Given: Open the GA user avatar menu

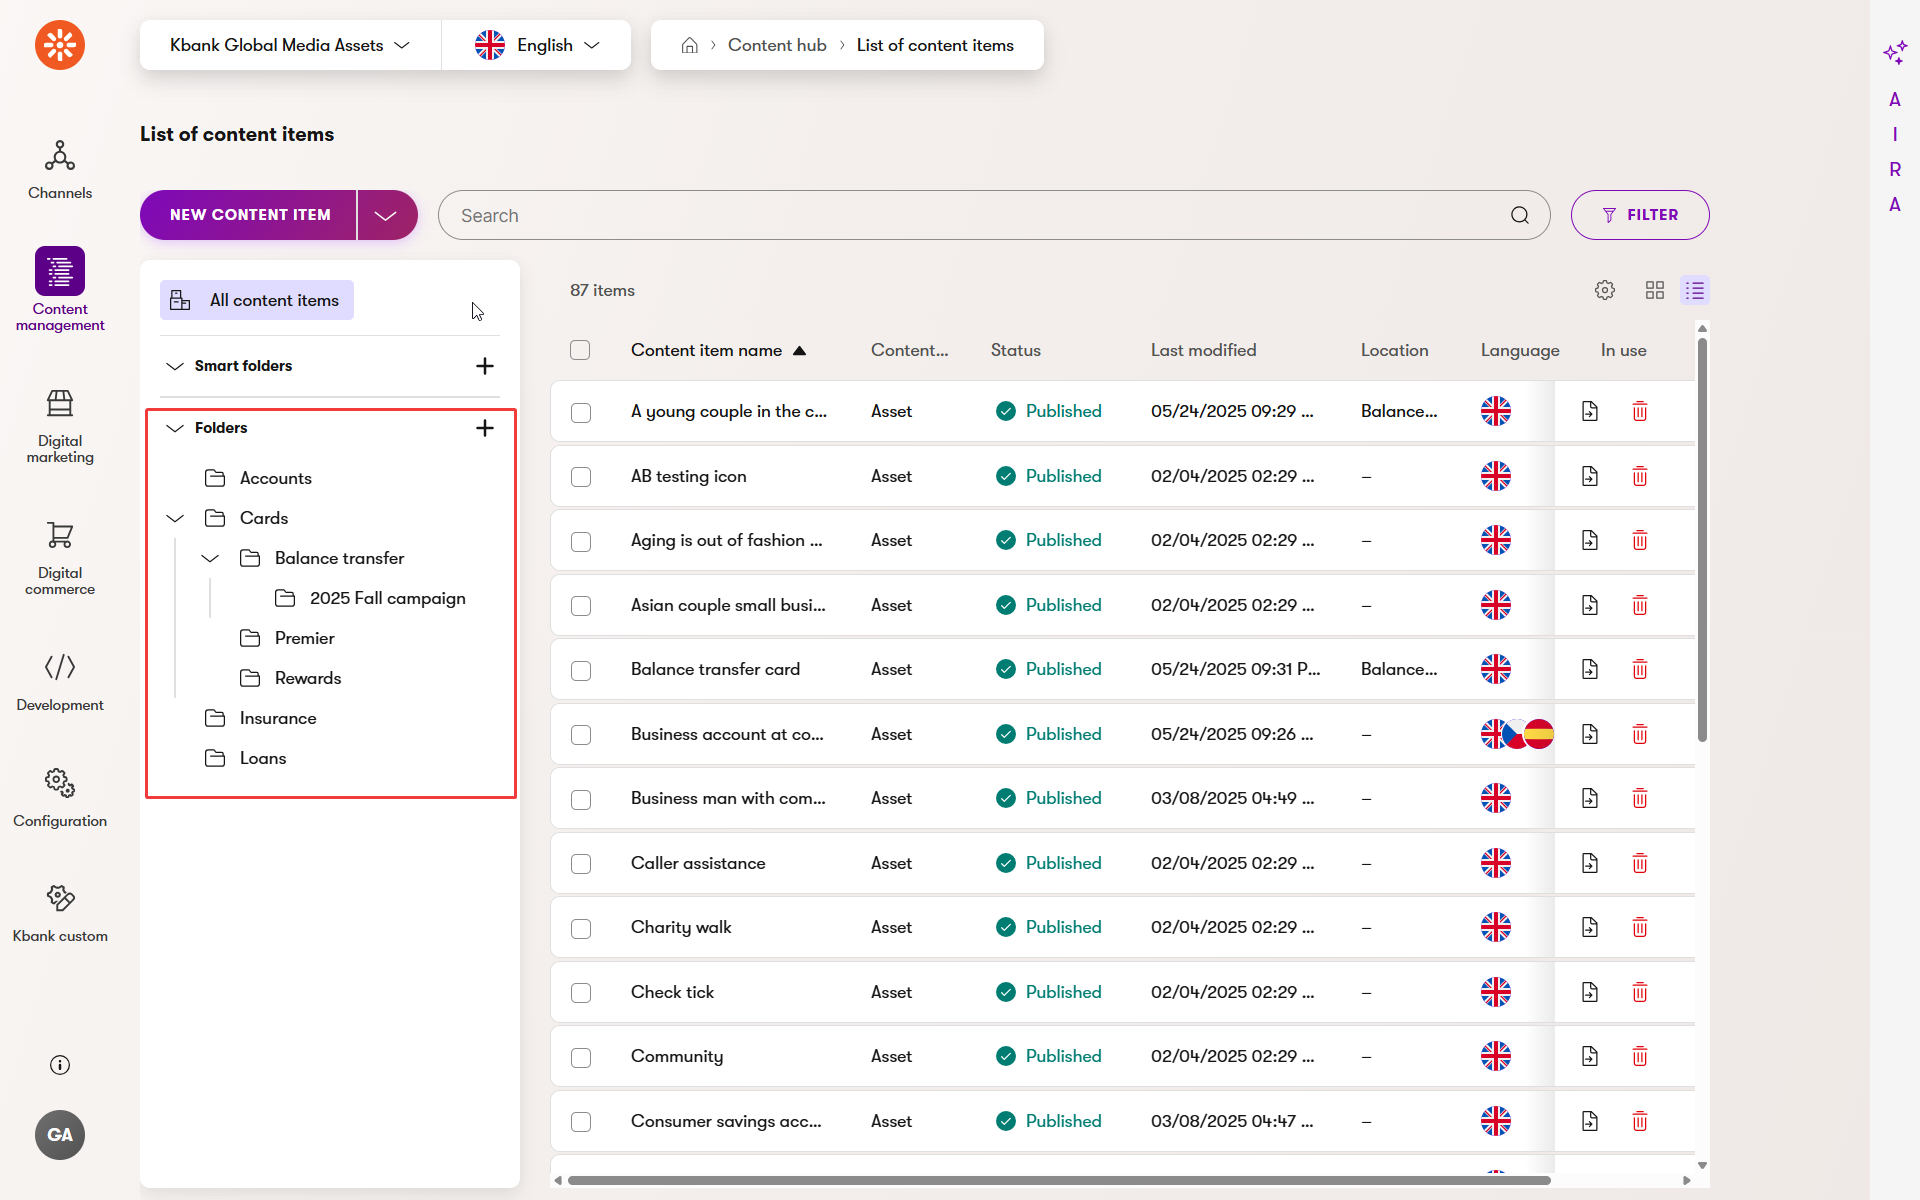Looking at the screenshot, I should click(60, 1135).
